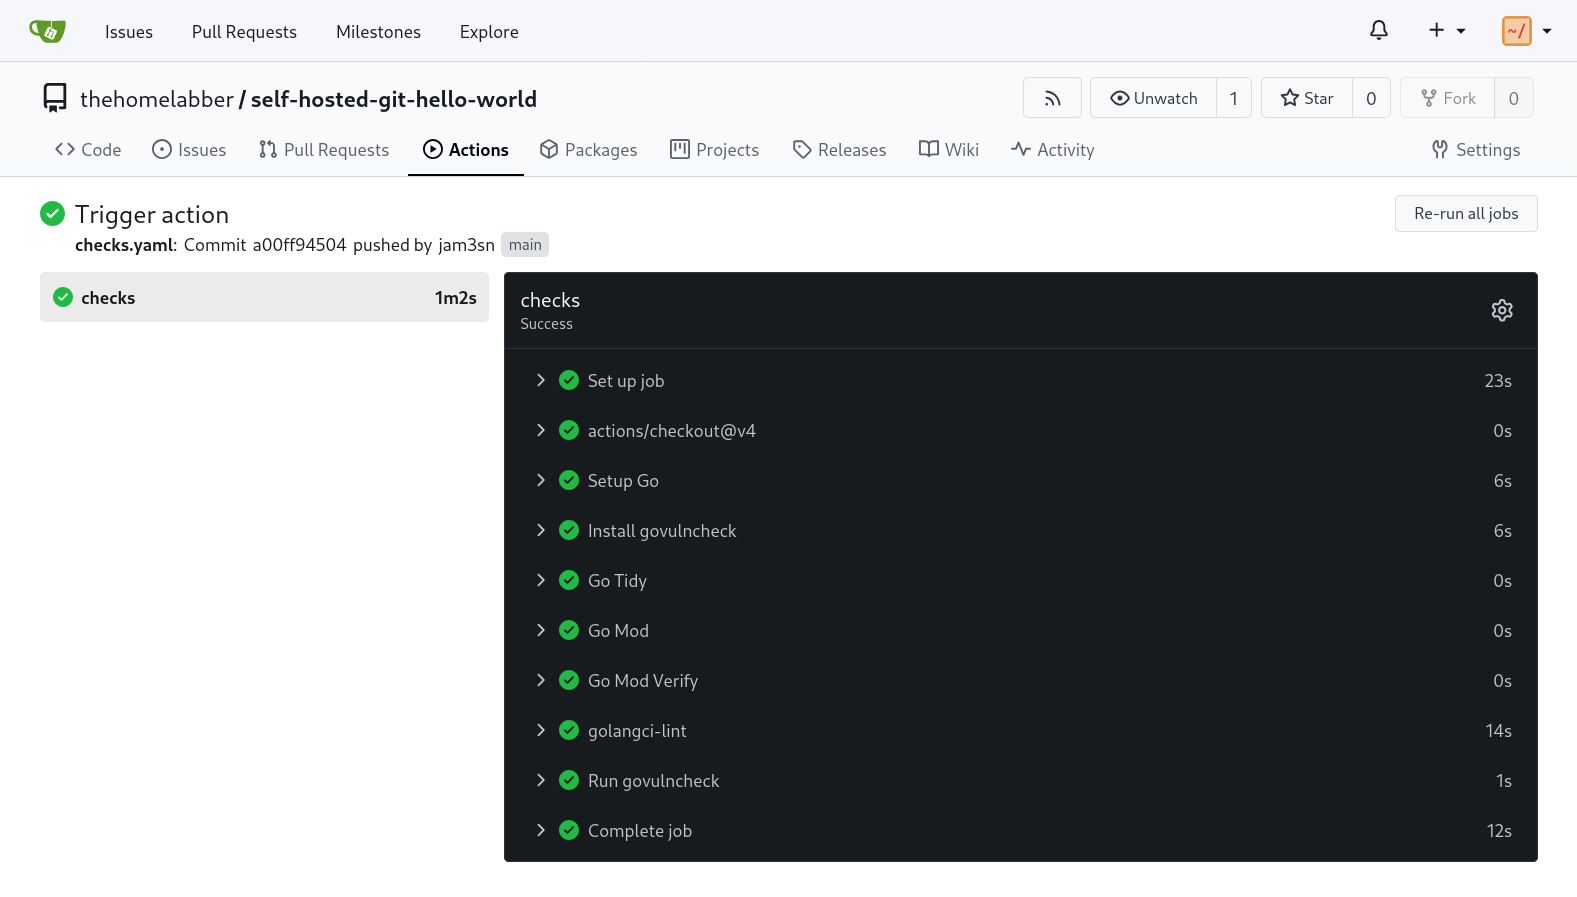This screenshot has width=1577, height=897.
Task: Open the notifications bell
Action: pos(1379,31)
